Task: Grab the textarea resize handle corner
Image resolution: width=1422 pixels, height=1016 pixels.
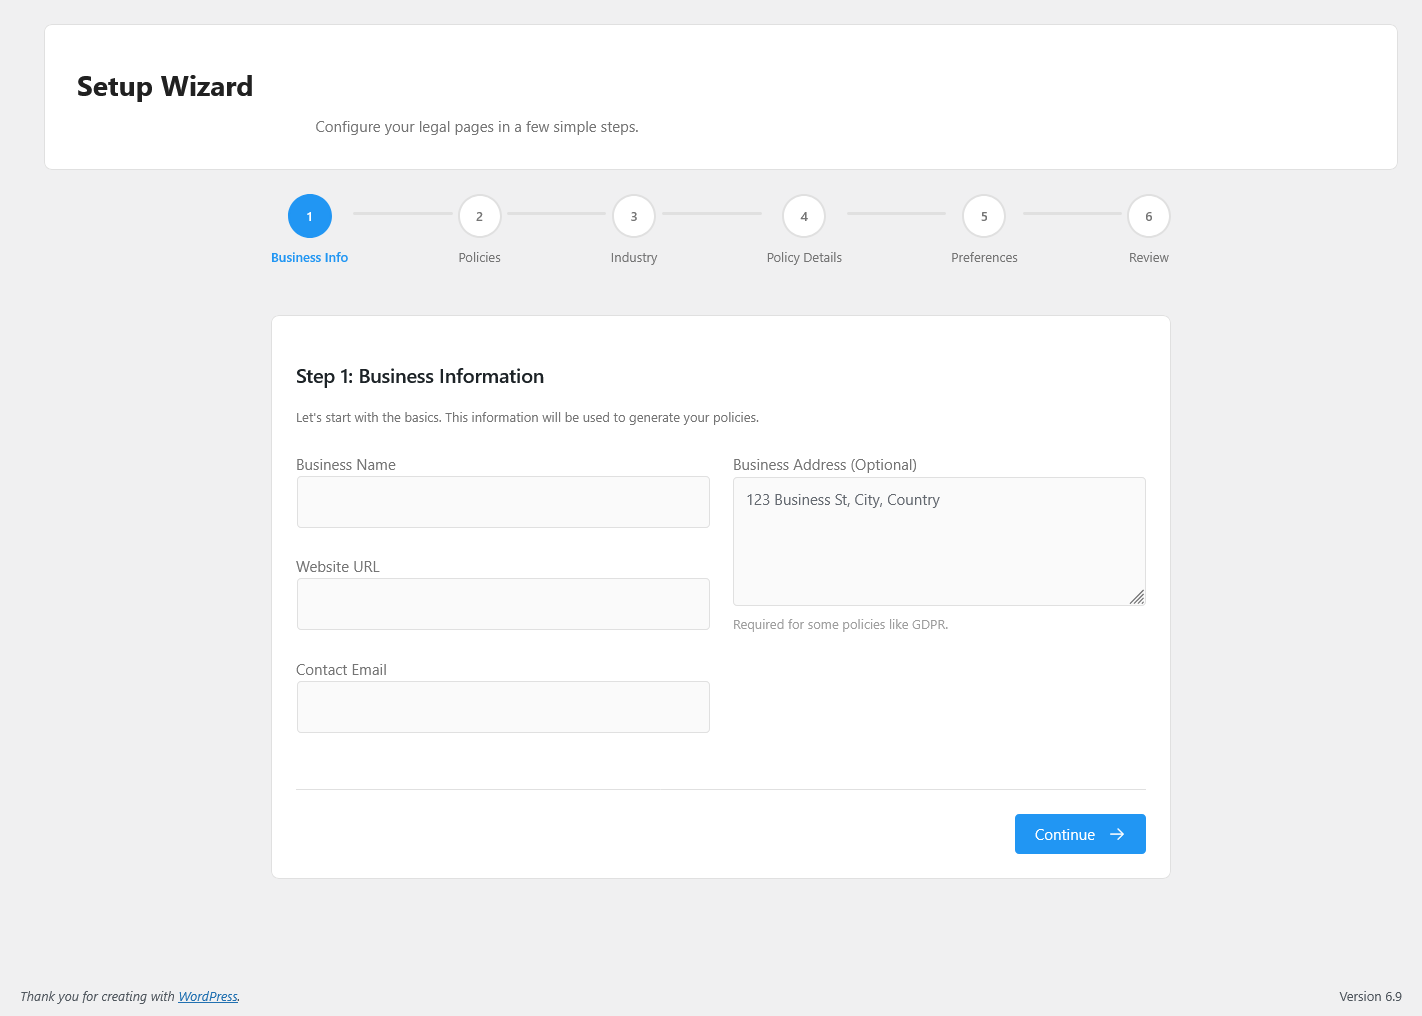Action: (x=1137, y=597)
